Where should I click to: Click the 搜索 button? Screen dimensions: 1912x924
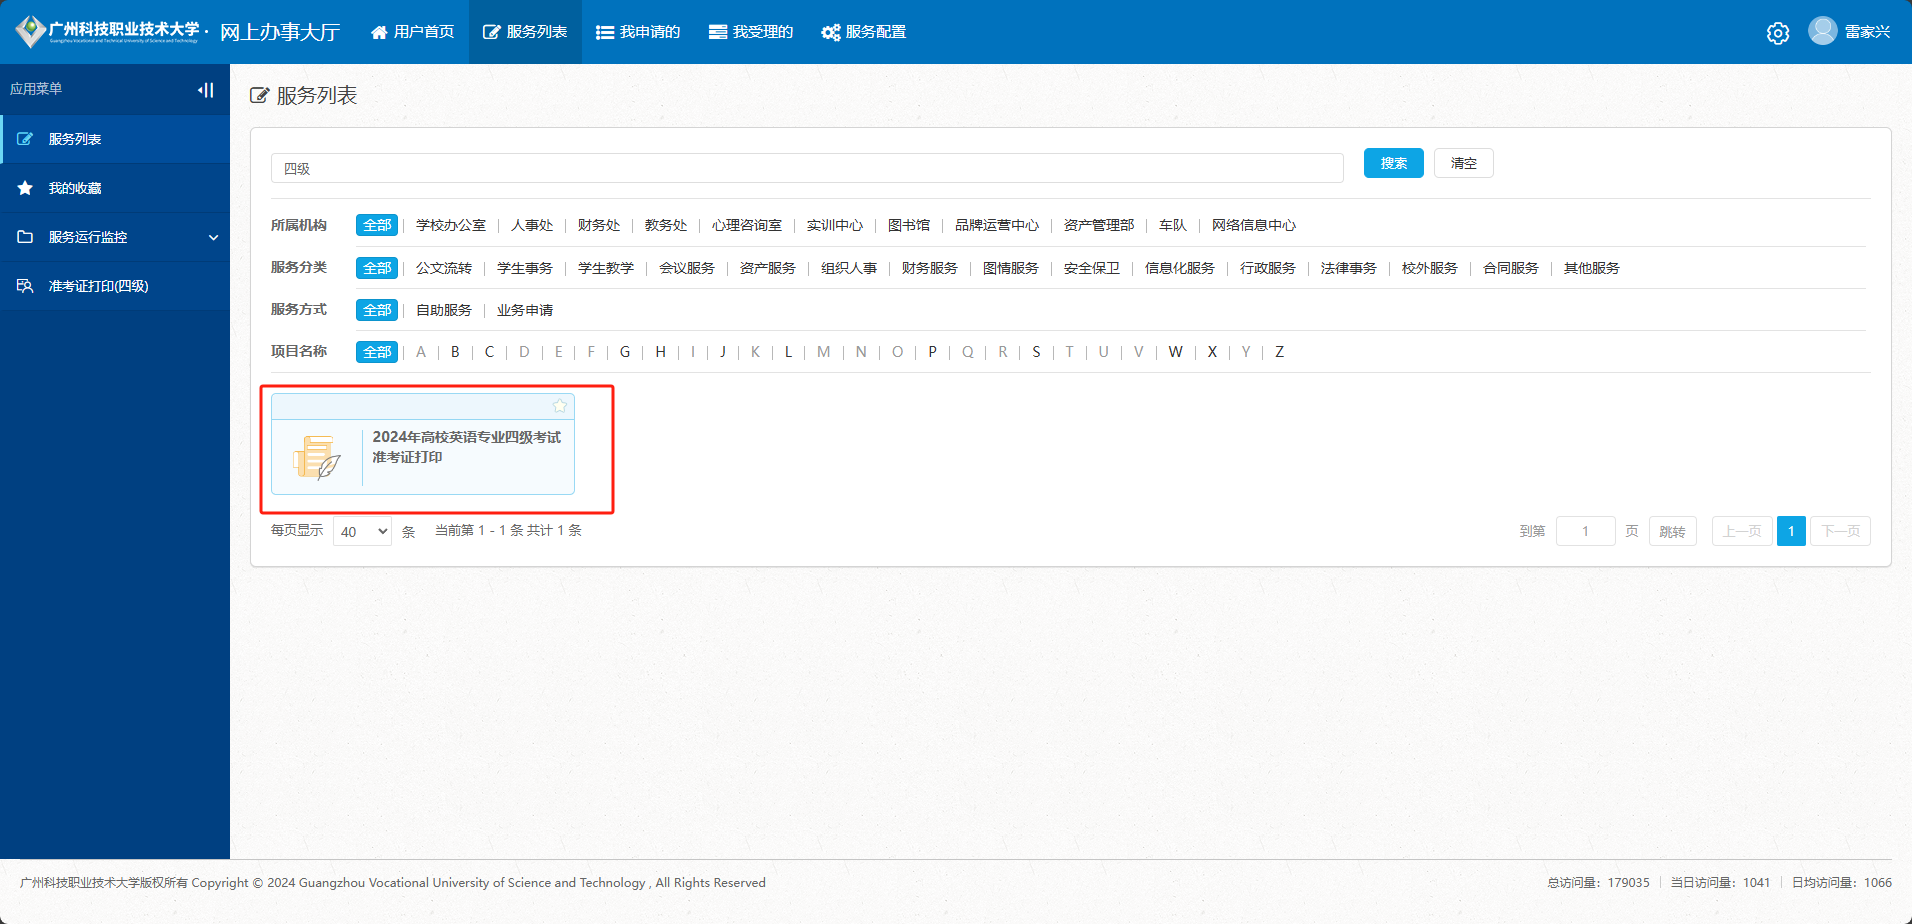(x=1393, y=163)
